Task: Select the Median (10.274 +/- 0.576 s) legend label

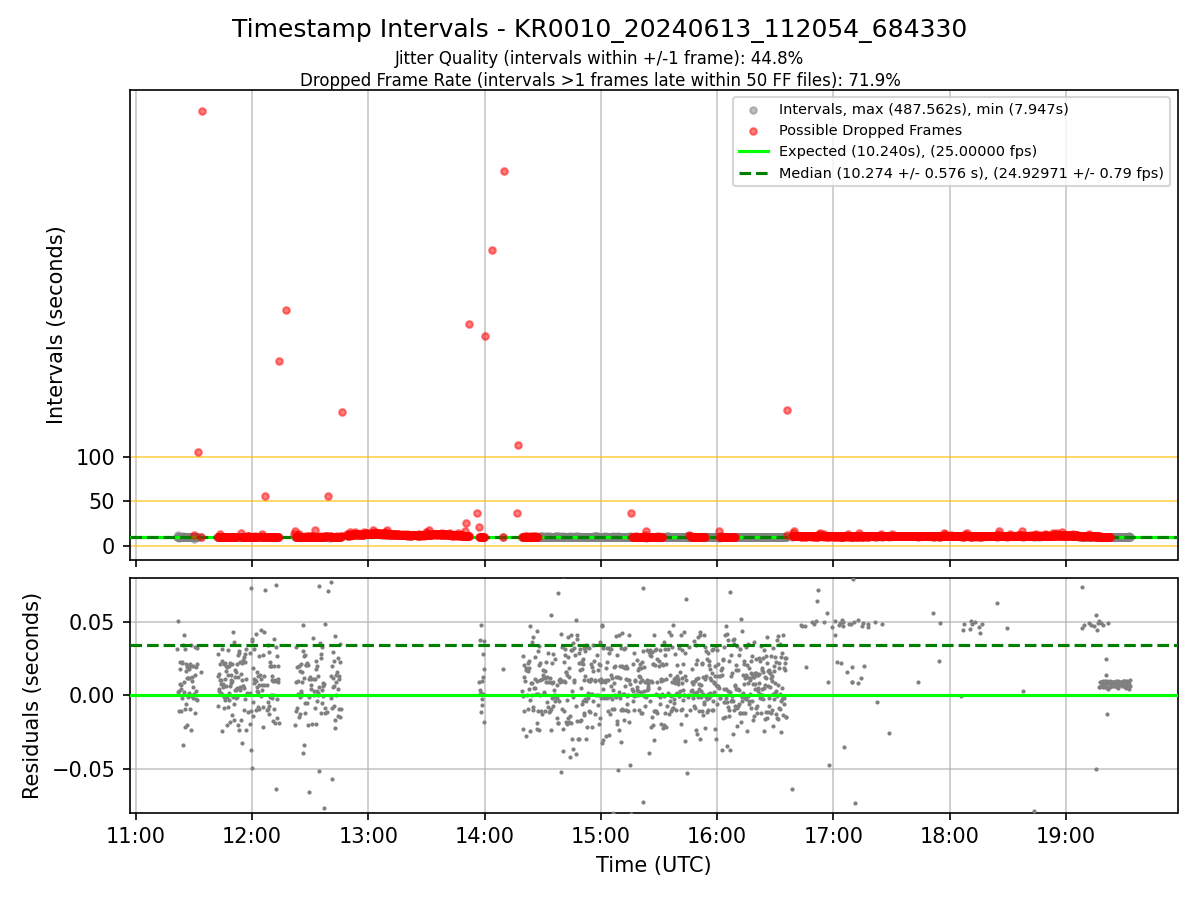Action: coord(971,173)
